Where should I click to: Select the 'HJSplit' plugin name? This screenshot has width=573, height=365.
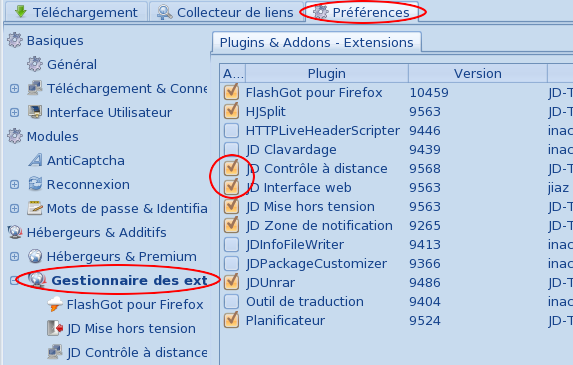click(266, 111)
